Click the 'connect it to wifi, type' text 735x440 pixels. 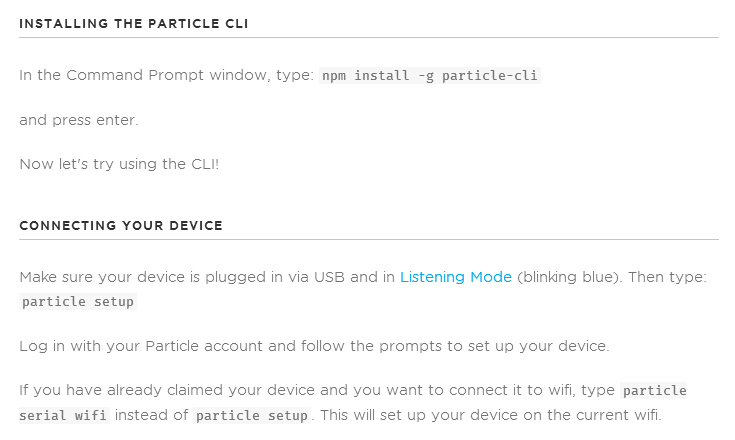(x=532, y=390)
